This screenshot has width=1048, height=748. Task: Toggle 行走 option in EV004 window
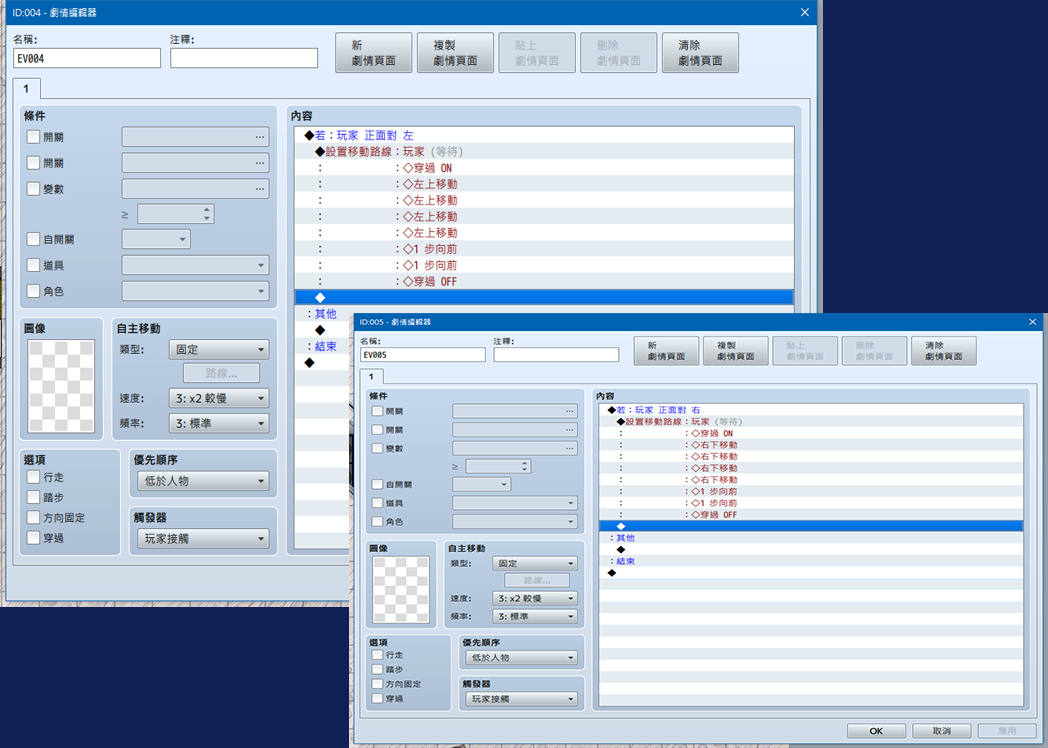point(33,477)
